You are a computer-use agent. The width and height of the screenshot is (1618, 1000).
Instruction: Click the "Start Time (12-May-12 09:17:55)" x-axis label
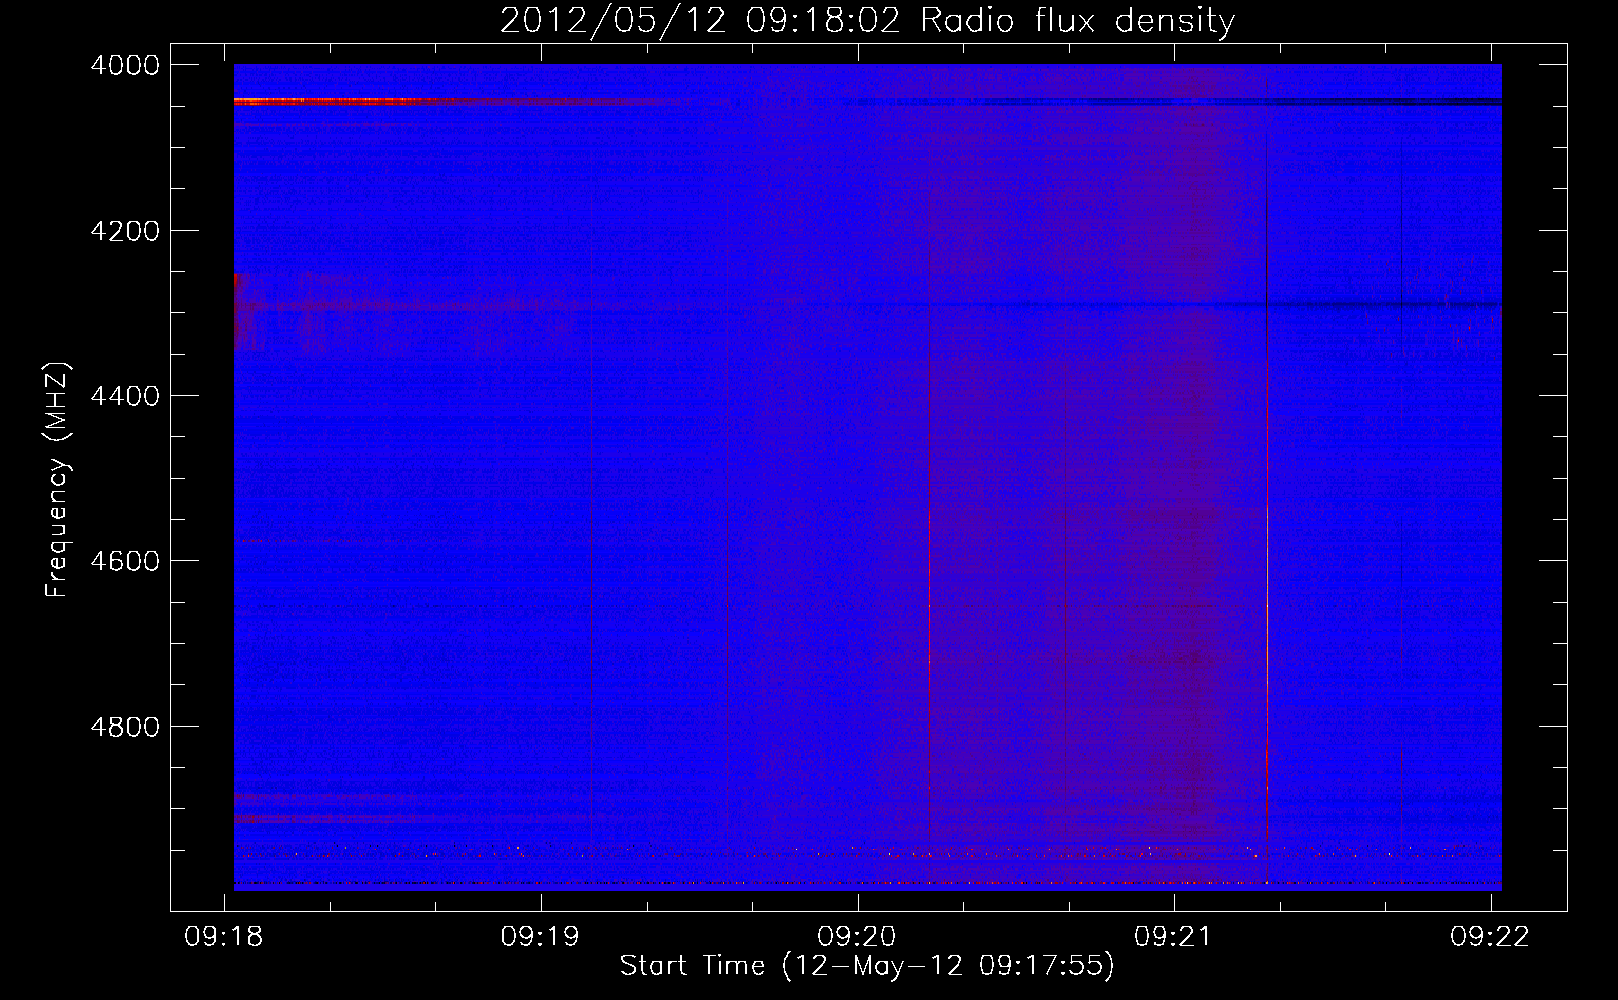[866, 966]
